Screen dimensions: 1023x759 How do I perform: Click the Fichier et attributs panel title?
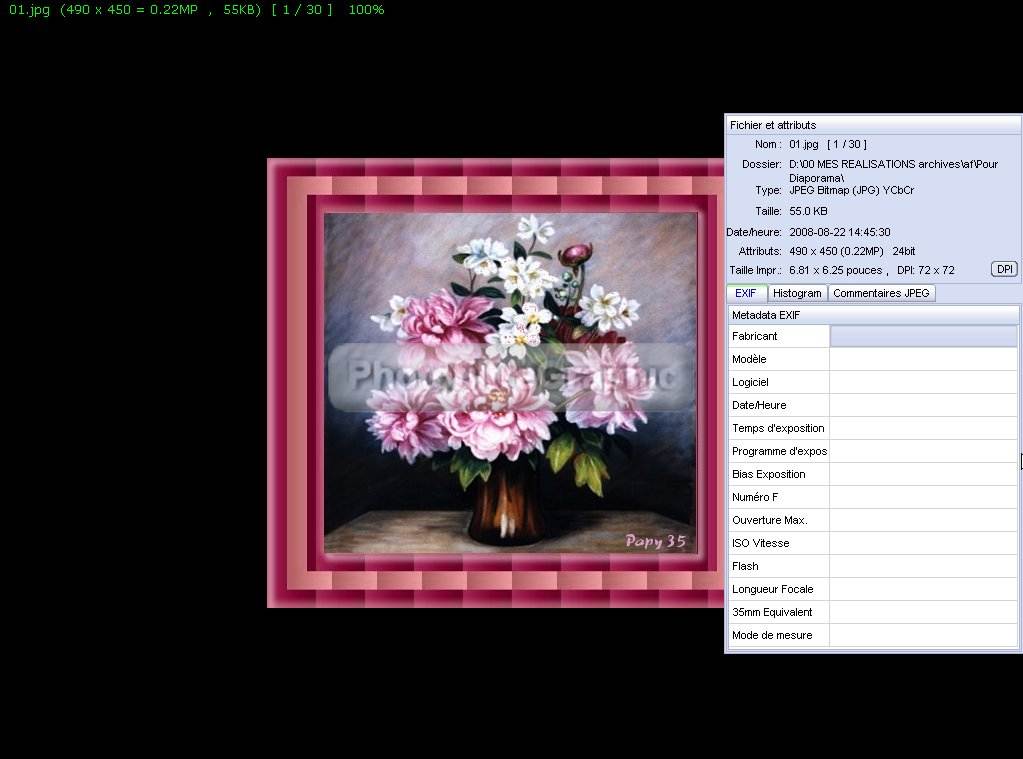pyautogui.click(x=773, y=125)
